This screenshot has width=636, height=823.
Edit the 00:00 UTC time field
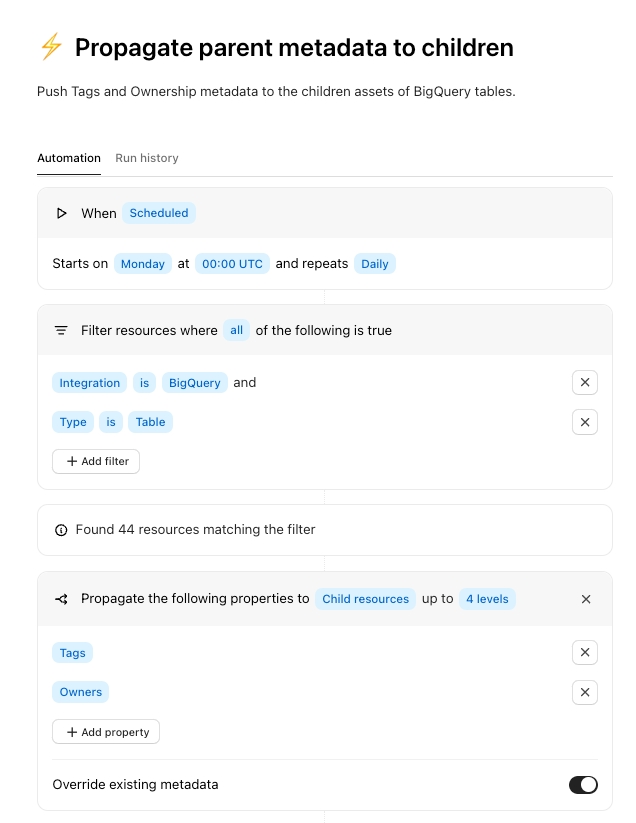pyautogui.click(x=232, y=264)
